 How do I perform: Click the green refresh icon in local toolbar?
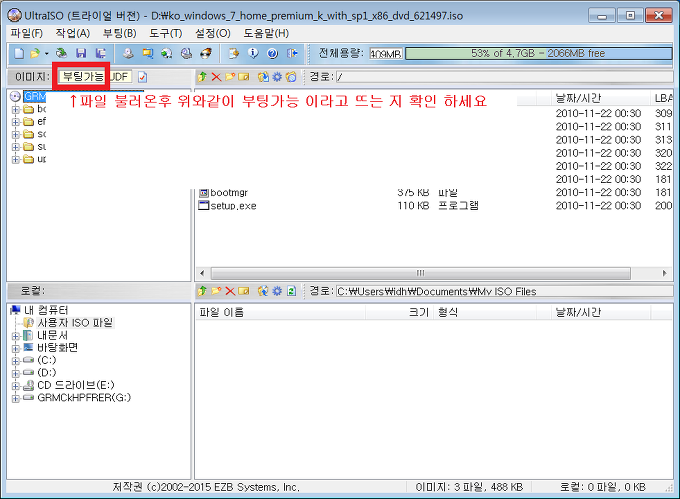tap(291, 291)
